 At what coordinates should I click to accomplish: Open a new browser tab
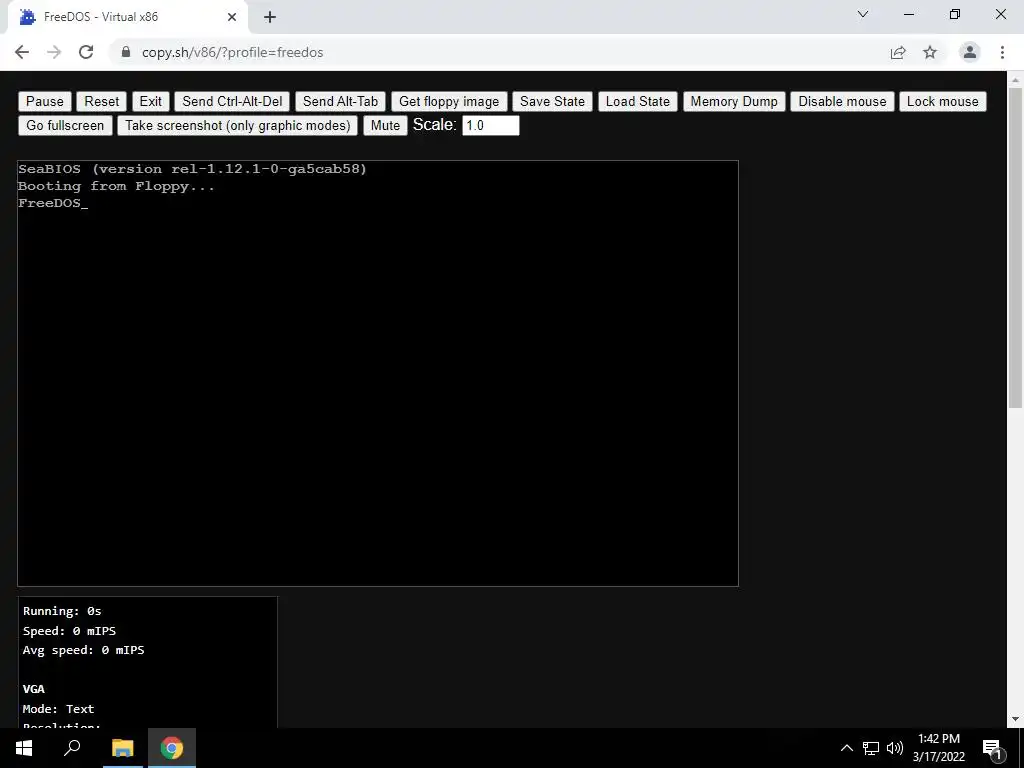[x=270, y=17]
